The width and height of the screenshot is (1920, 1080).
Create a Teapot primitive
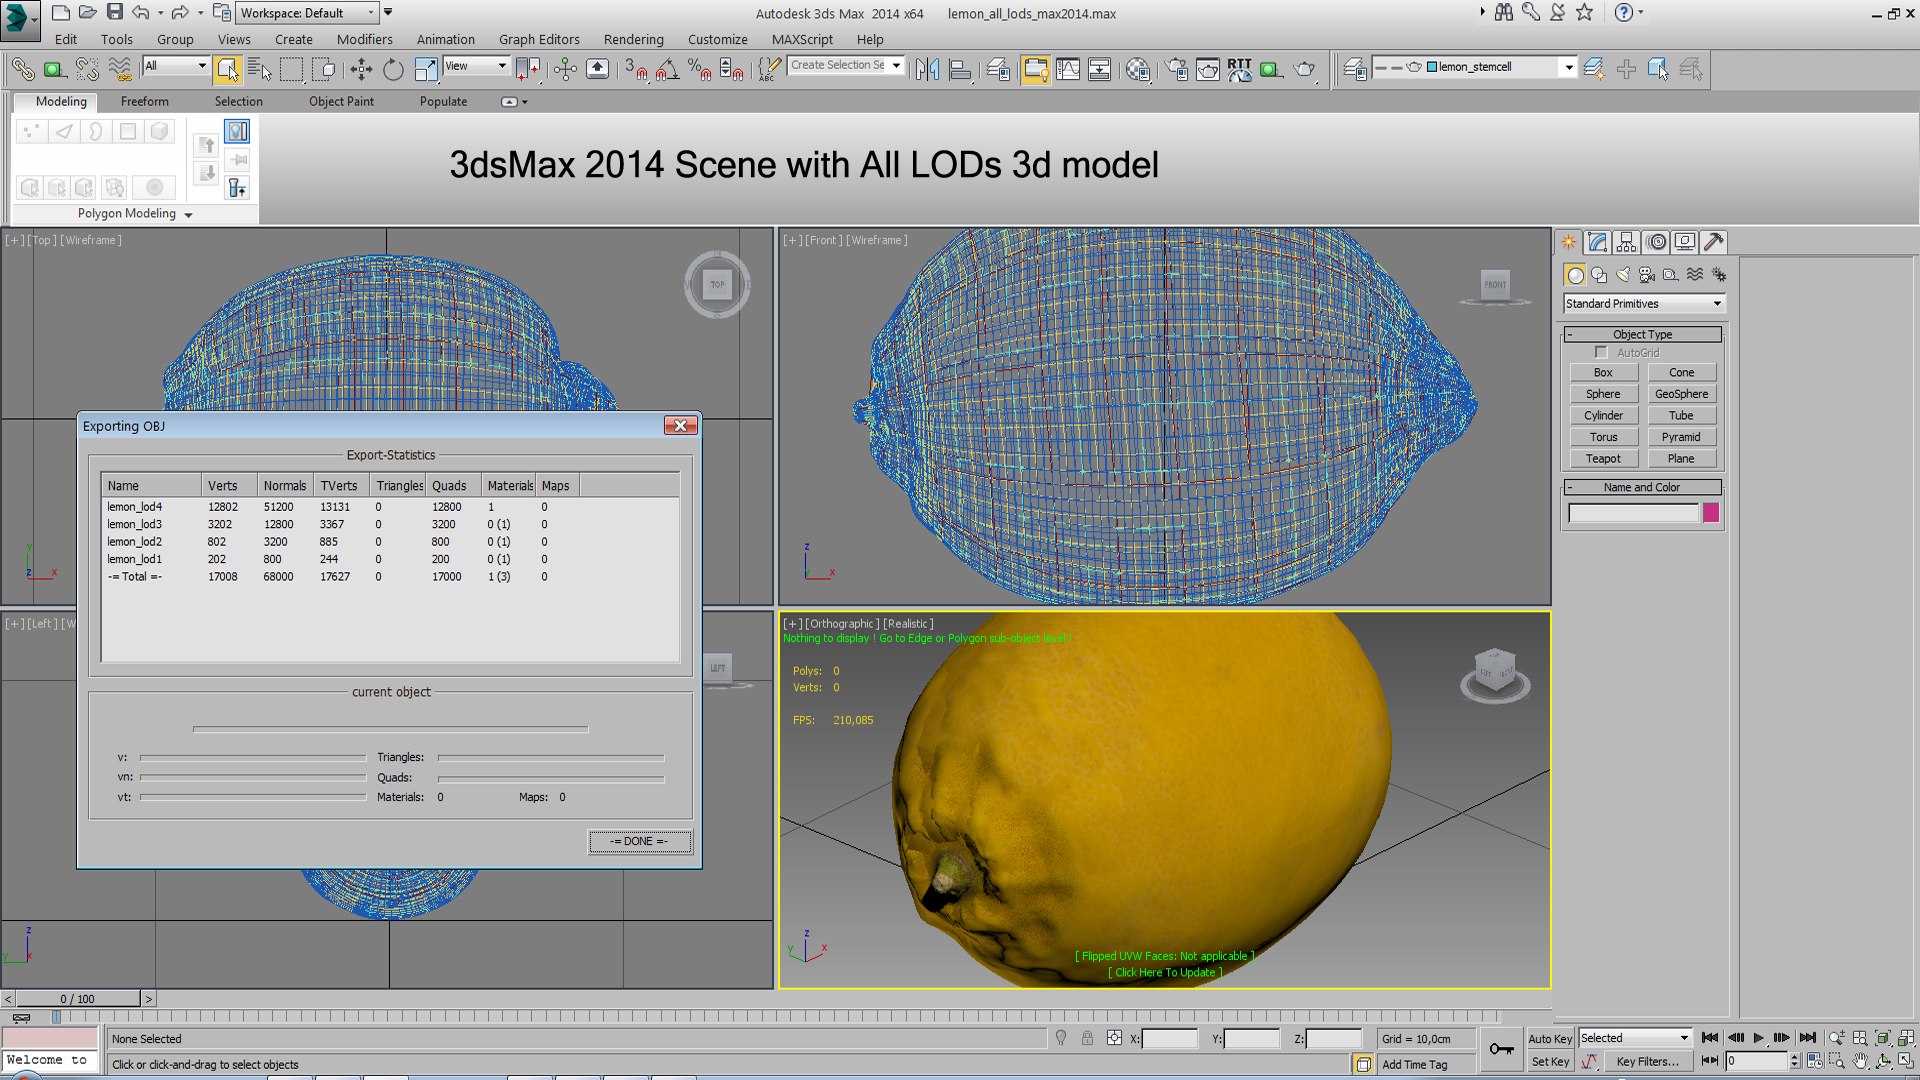[x=1603, y=459]
